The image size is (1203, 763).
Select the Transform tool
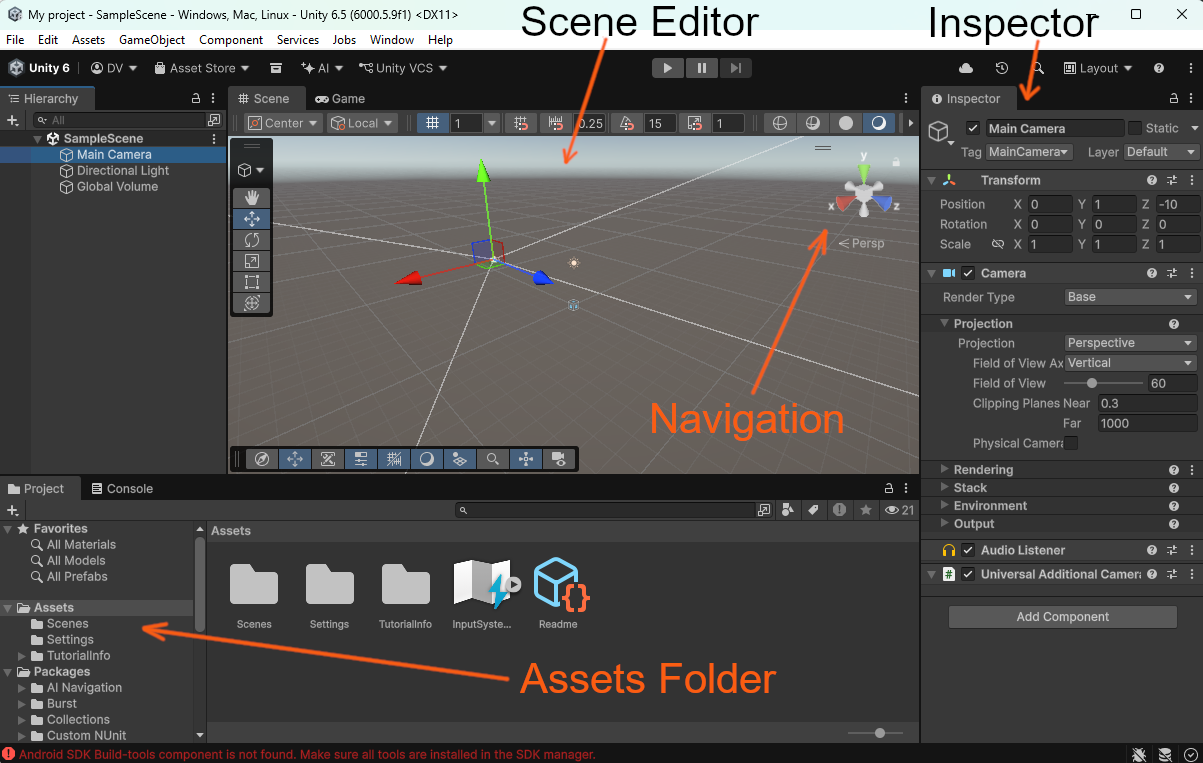(x=252, y=303)
